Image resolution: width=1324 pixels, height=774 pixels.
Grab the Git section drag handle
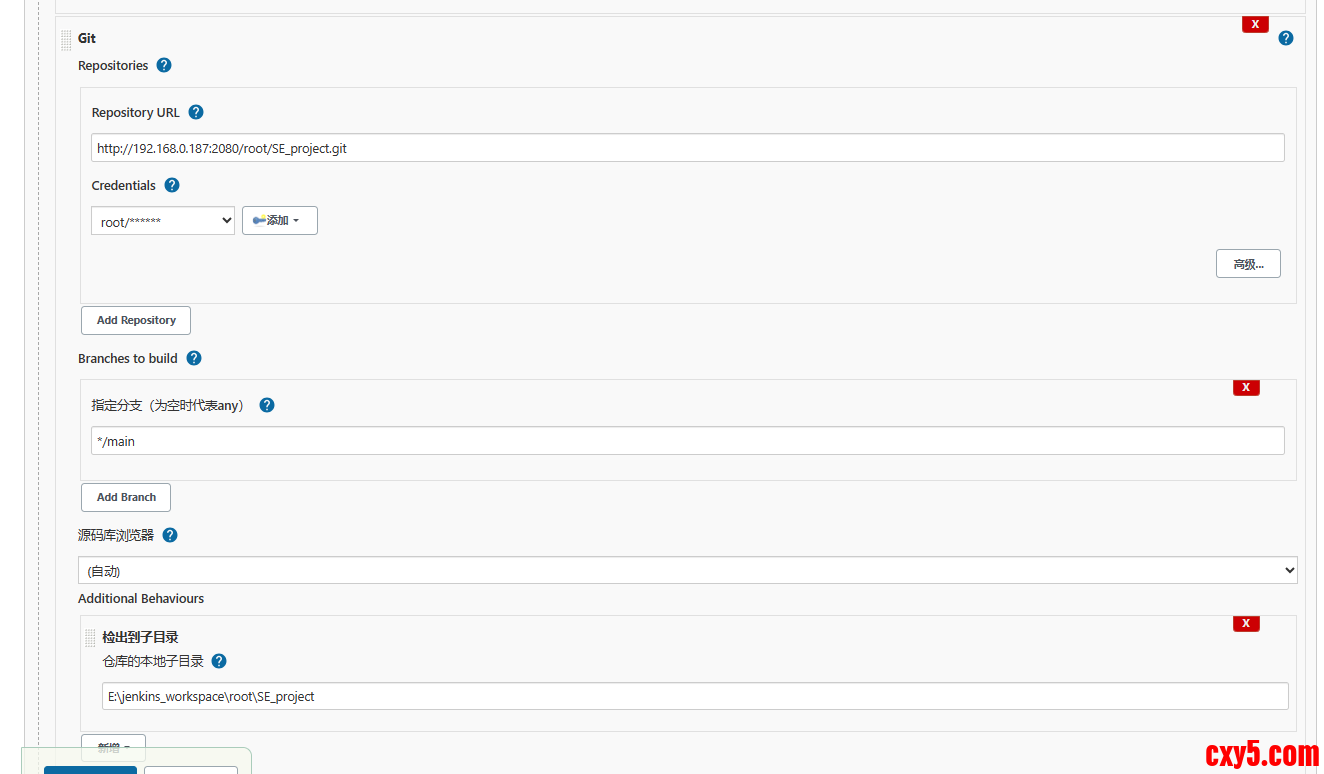pos(66,40)
